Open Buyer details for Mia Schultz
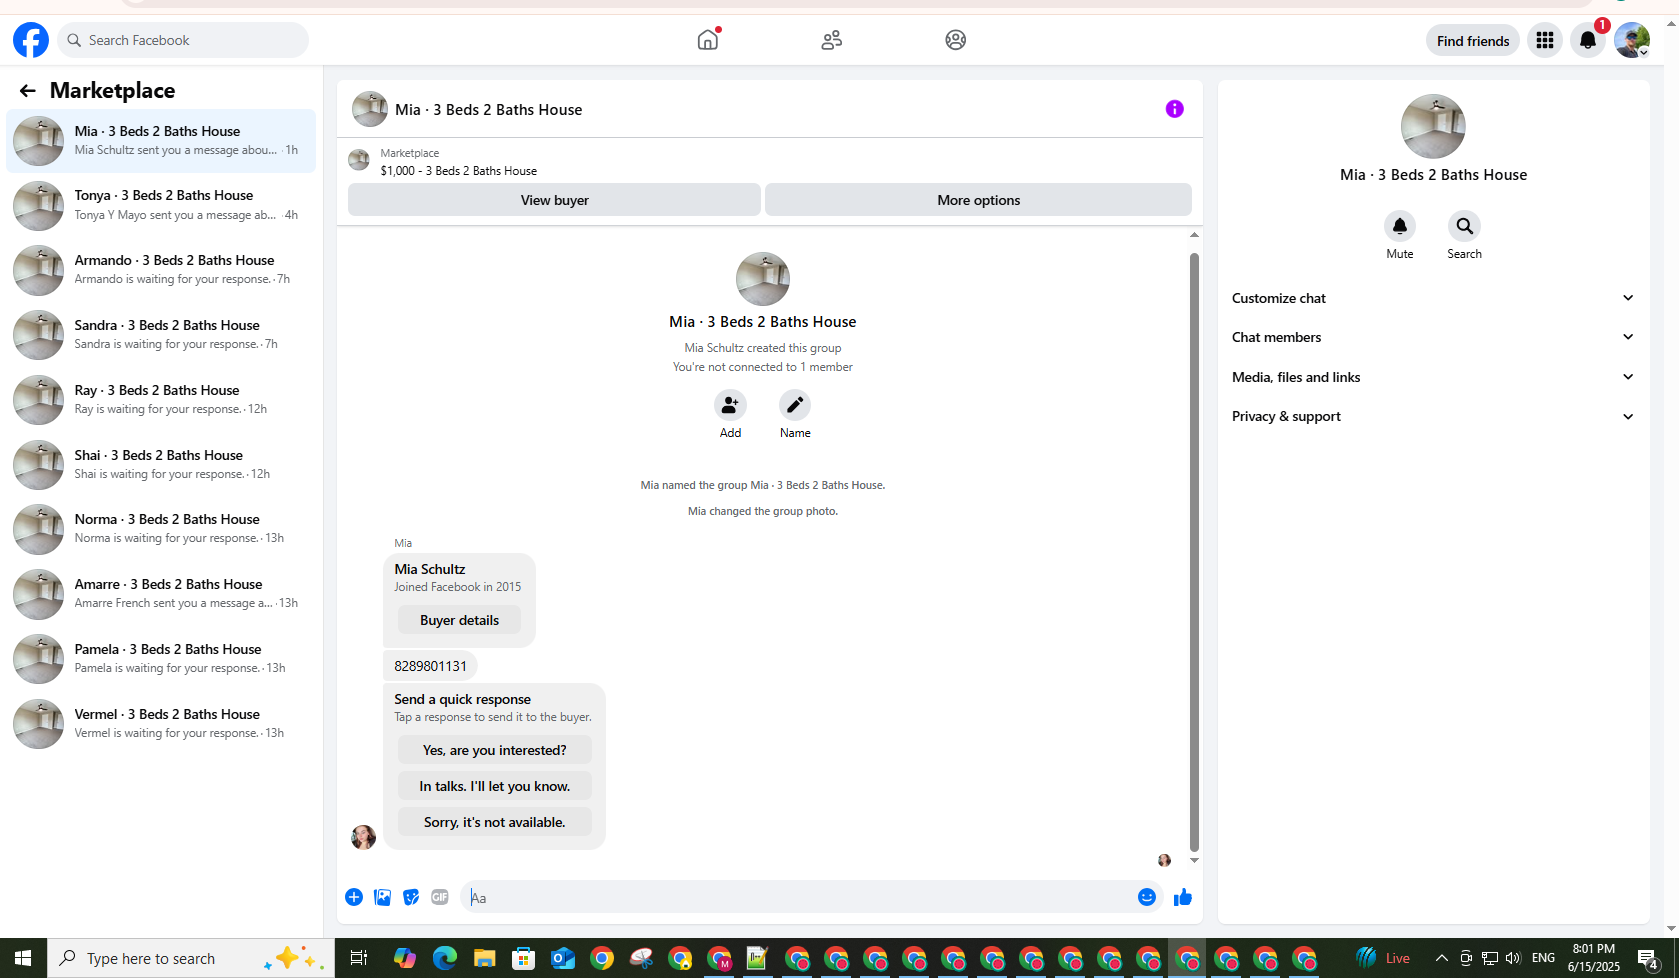The image size is (1679, 978). pos(459,620)
